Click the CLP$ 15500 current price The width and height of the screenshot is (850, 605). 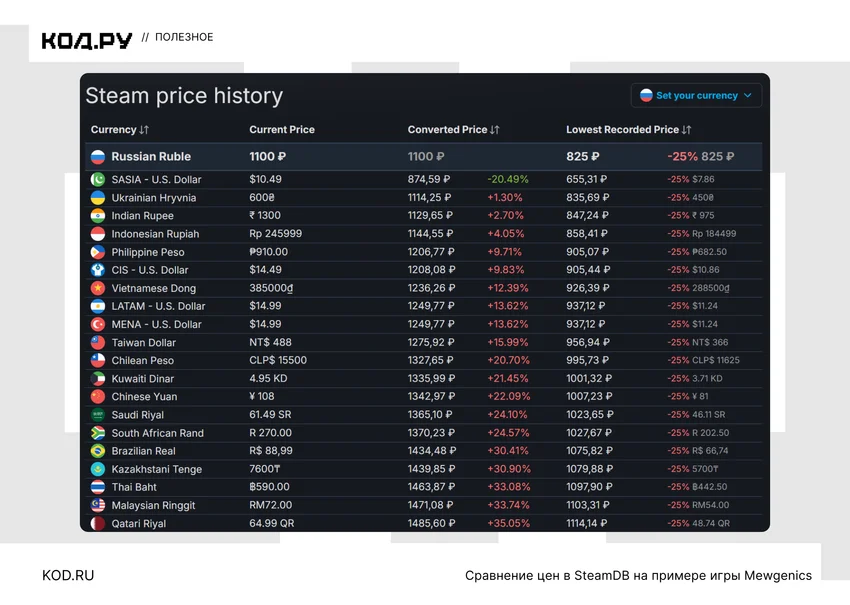pyautogui.click(x=278, y=361)
